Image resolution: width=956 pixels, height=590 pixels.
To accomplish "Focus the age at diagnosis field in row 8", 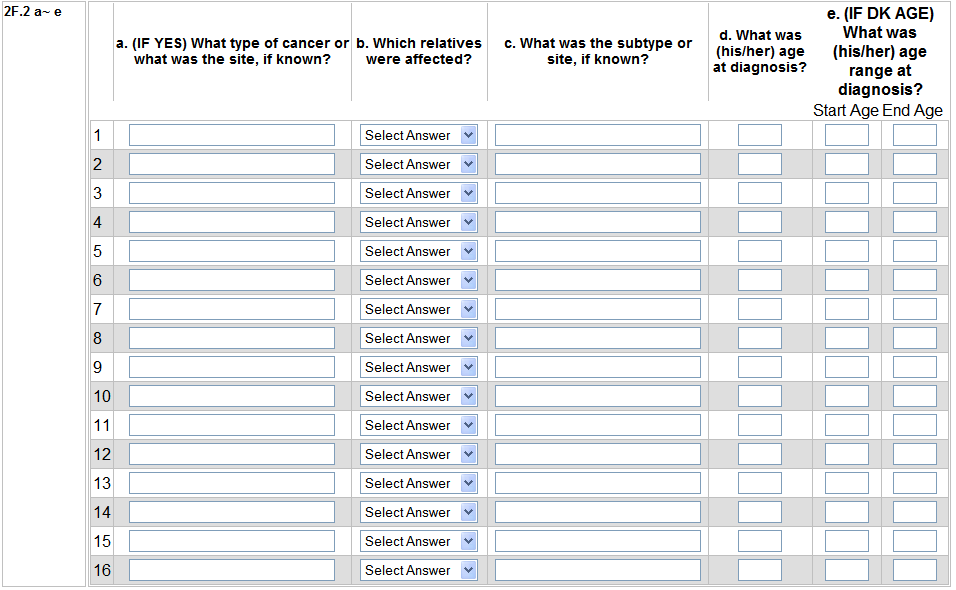I will click(760, 338).
